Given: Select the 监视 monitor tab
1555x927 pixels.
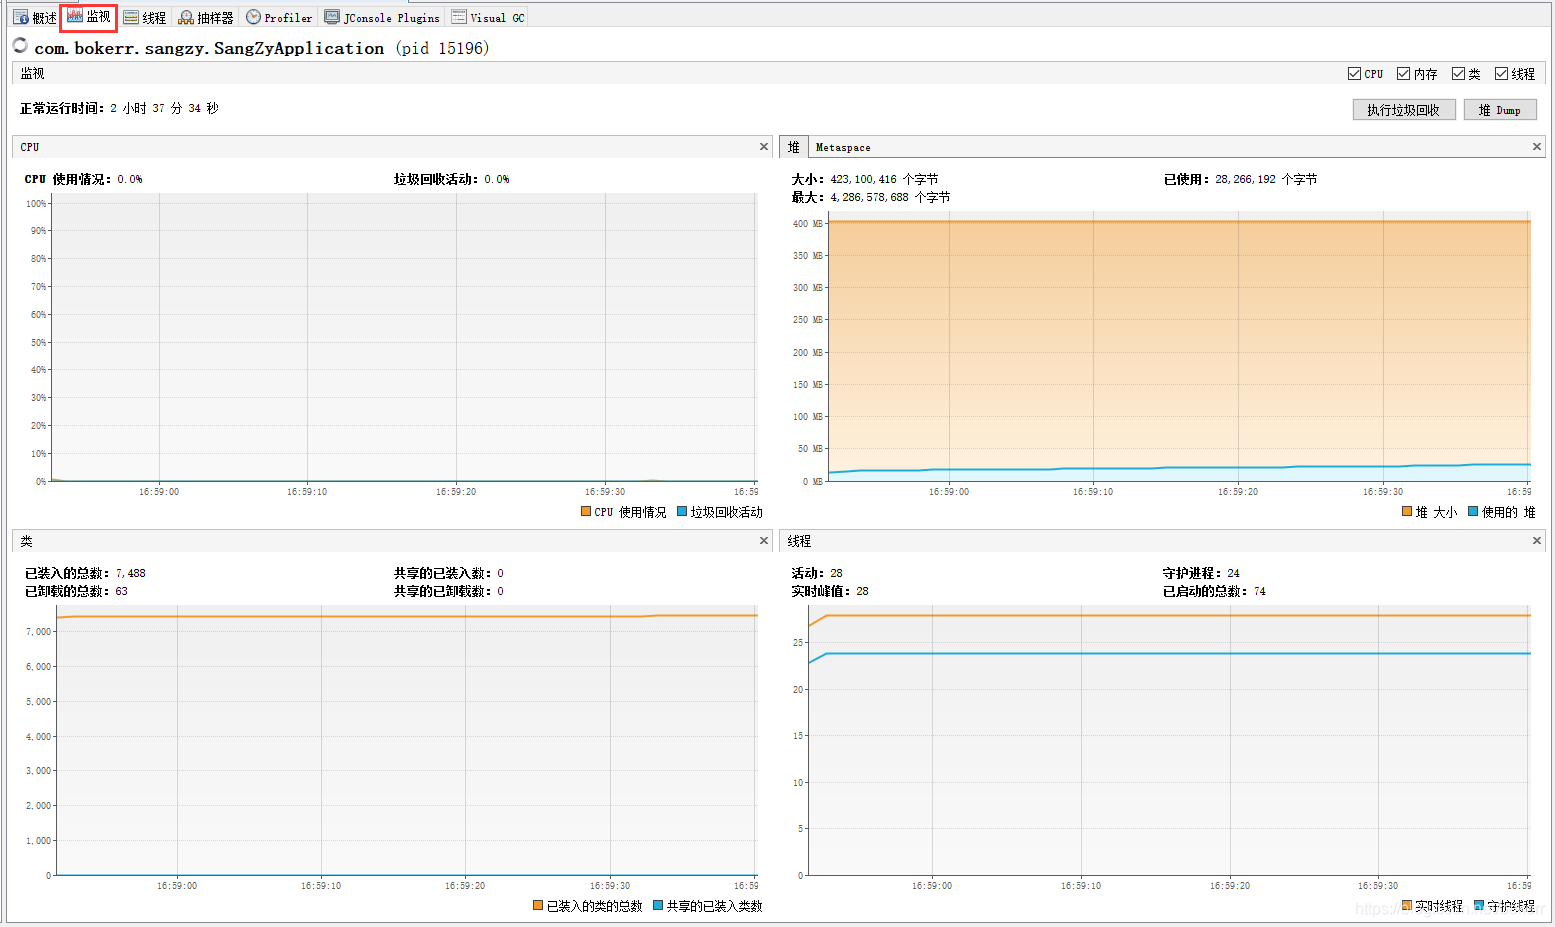Looking at the screenshot, I should point(89,17).
